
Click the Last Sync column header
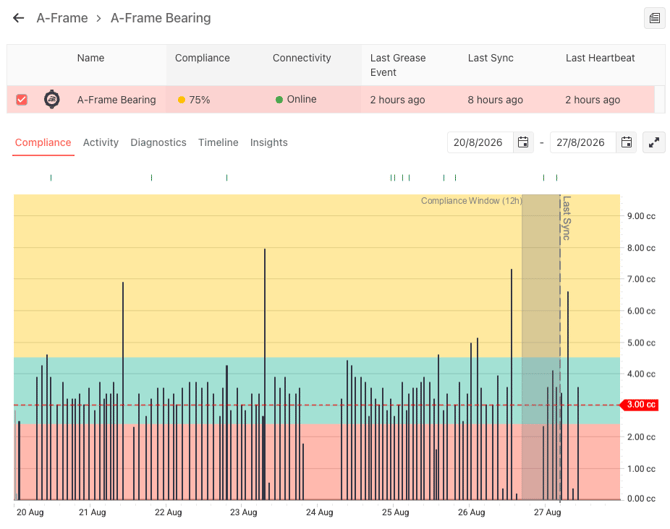pyautogui.click(x=491, y=58)
